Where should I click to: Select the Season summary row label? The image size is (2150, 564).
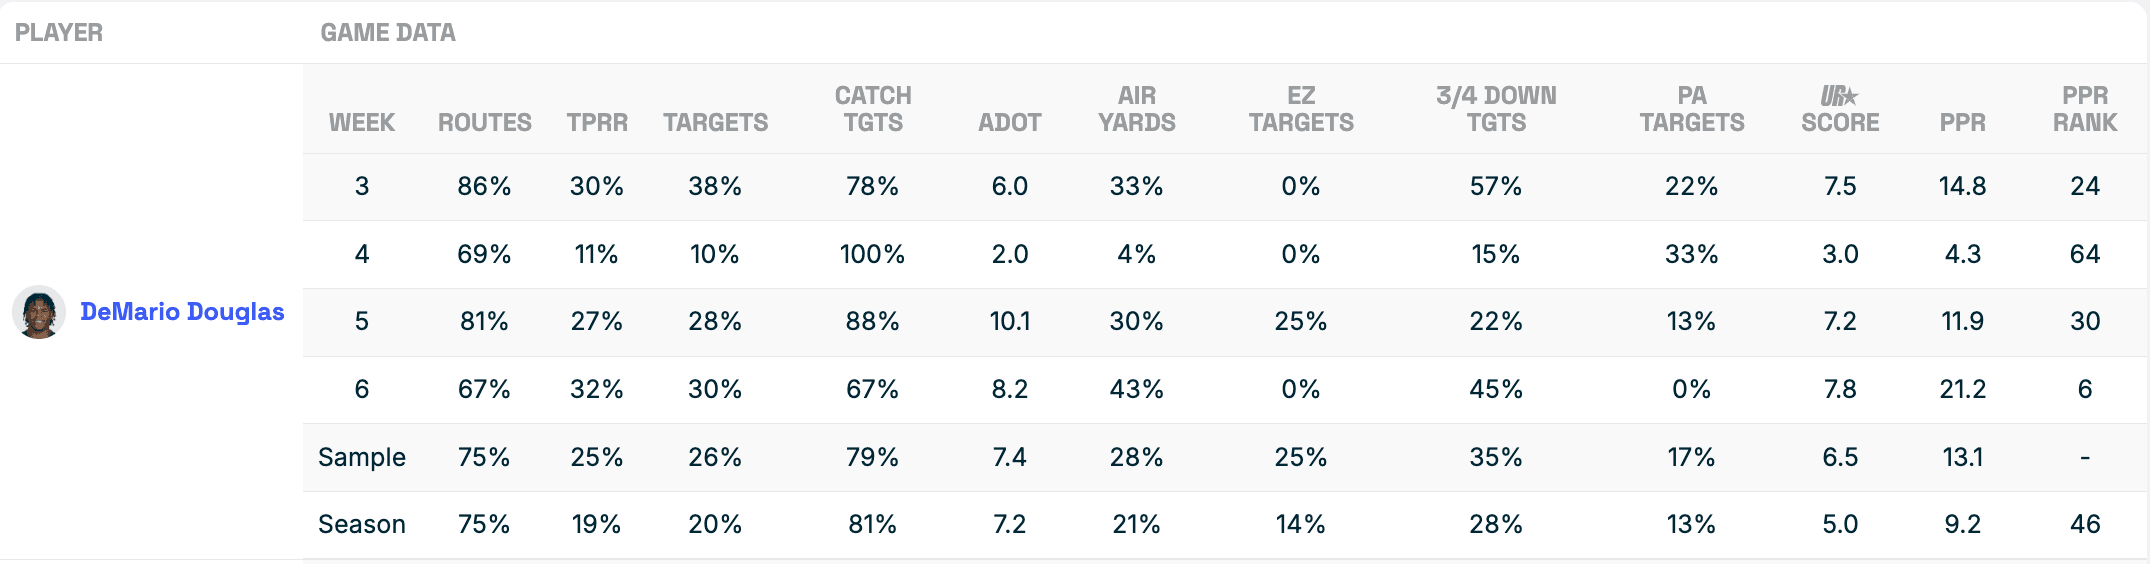click(x=361, y=524)
